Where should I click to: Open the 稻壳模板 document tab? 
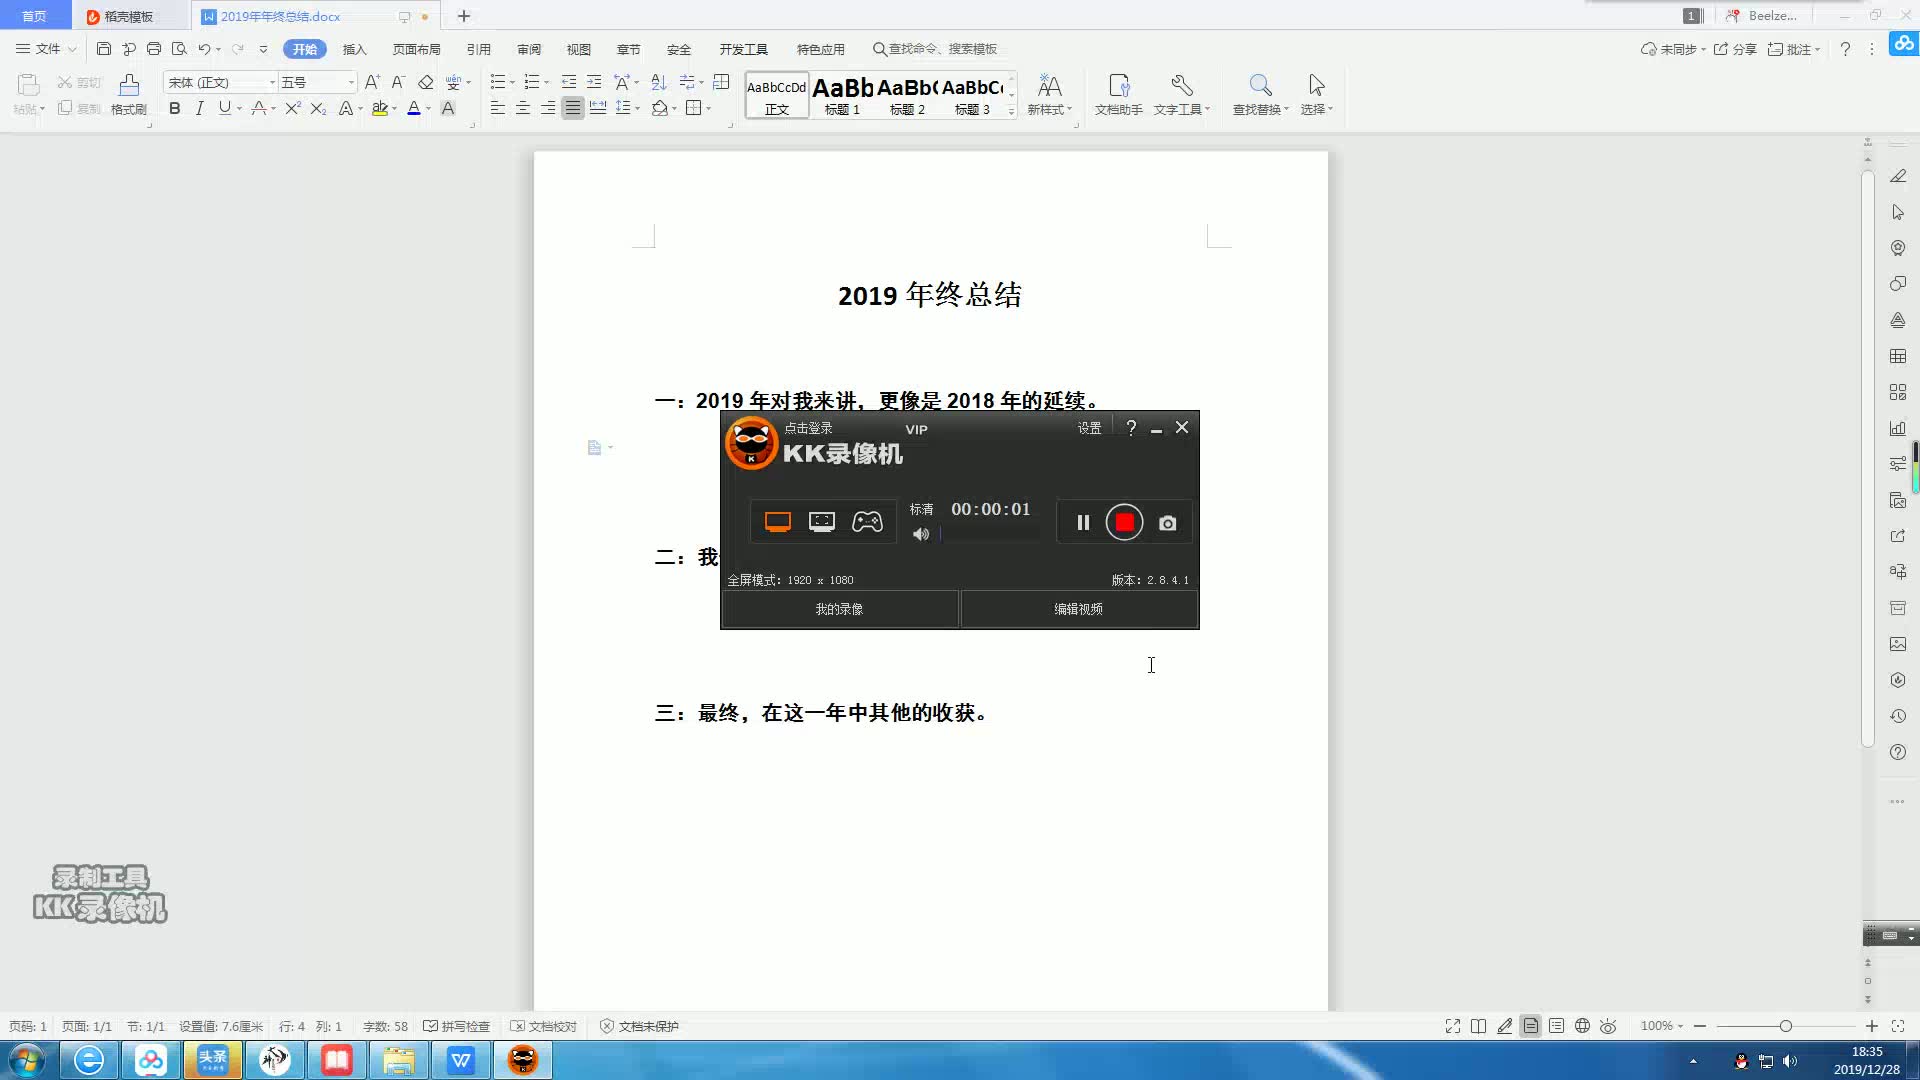(128, 16)
